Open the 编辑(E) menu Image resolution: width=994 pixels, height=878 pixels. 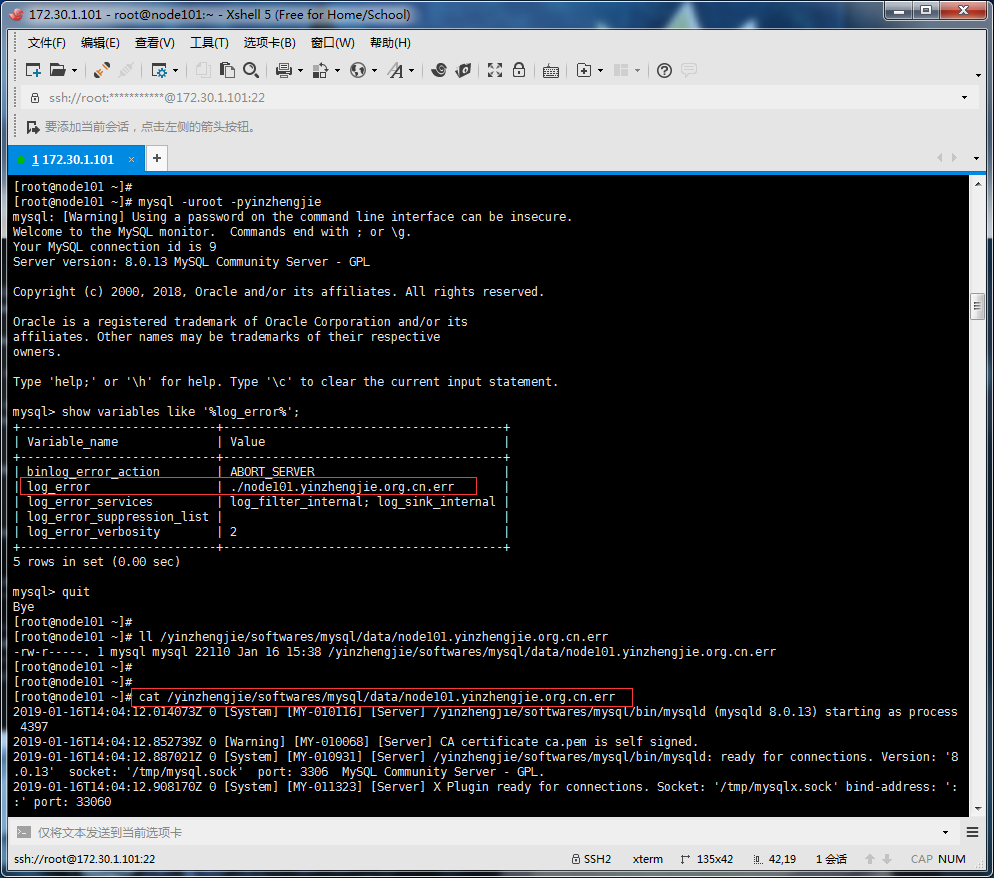click(100, 42)
